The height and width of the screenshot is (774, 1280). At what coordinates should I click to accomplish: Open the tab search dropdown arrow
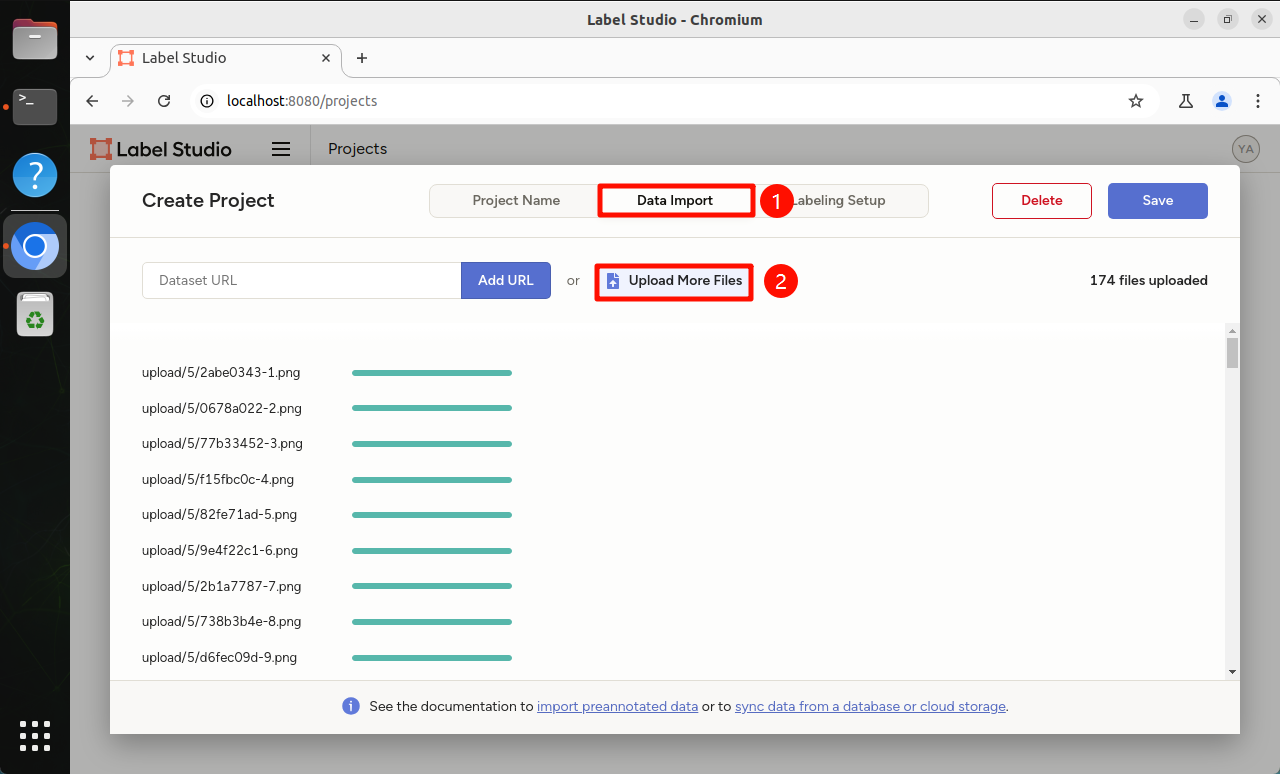point(90,58)
